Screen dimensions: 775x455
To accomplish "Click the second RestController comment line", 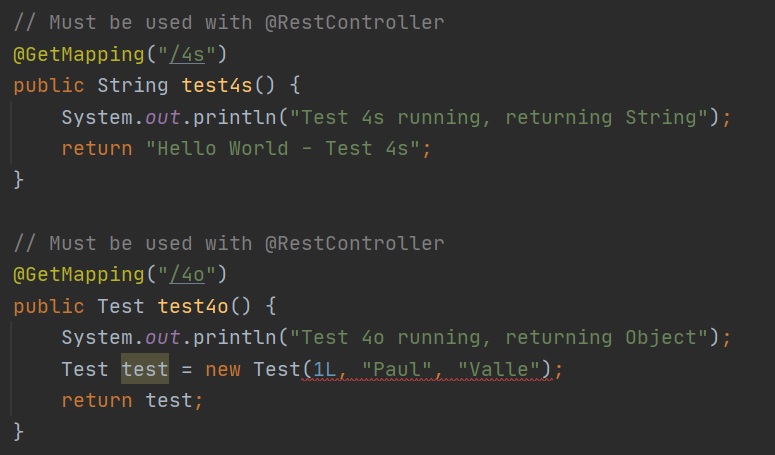I will point(229,243).
